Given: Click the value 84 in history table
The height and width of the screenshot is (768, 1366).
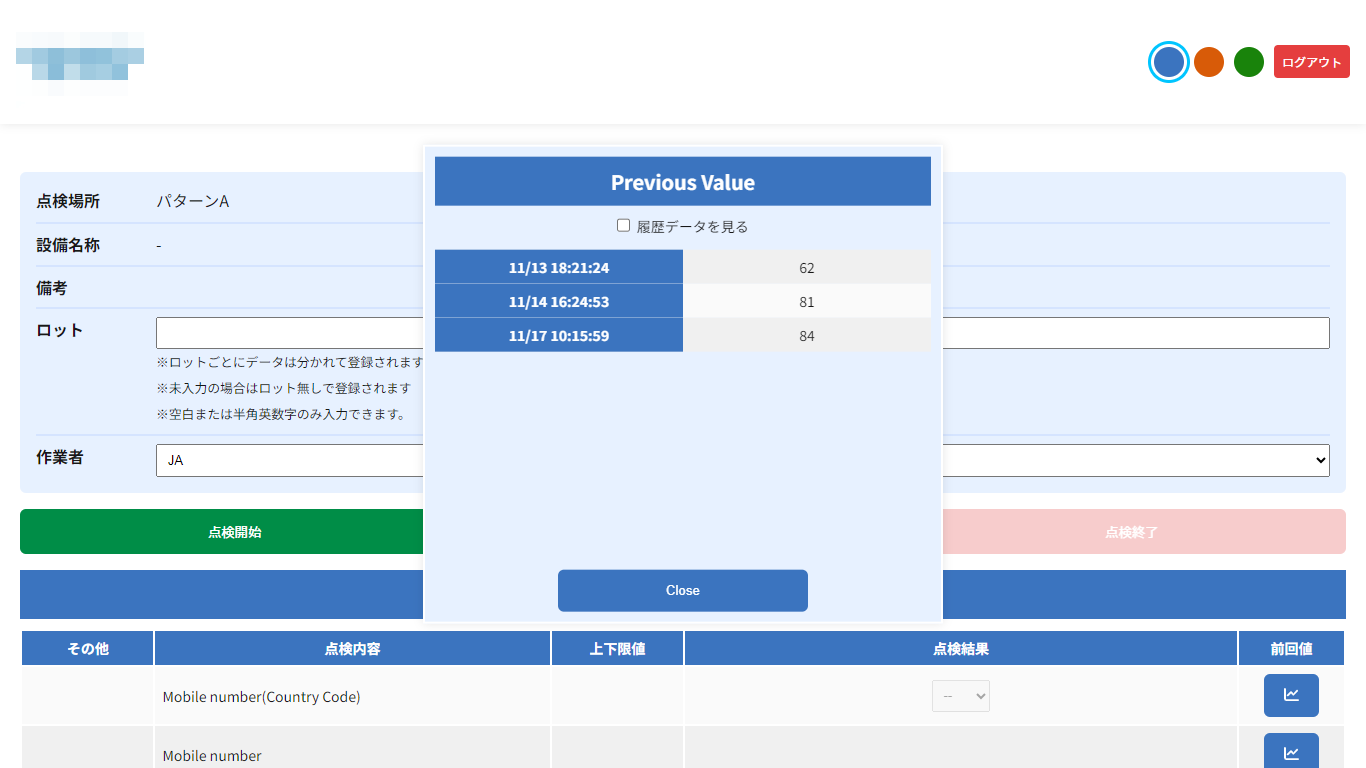Looking at the screenshot, I should (806, 336).
